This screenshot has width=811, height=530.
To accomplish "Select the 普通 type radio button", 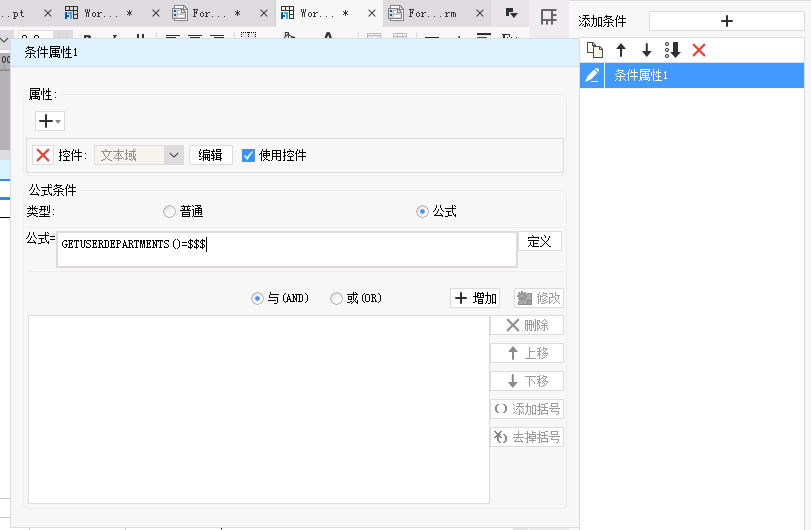I will click(x=169, y=211).
